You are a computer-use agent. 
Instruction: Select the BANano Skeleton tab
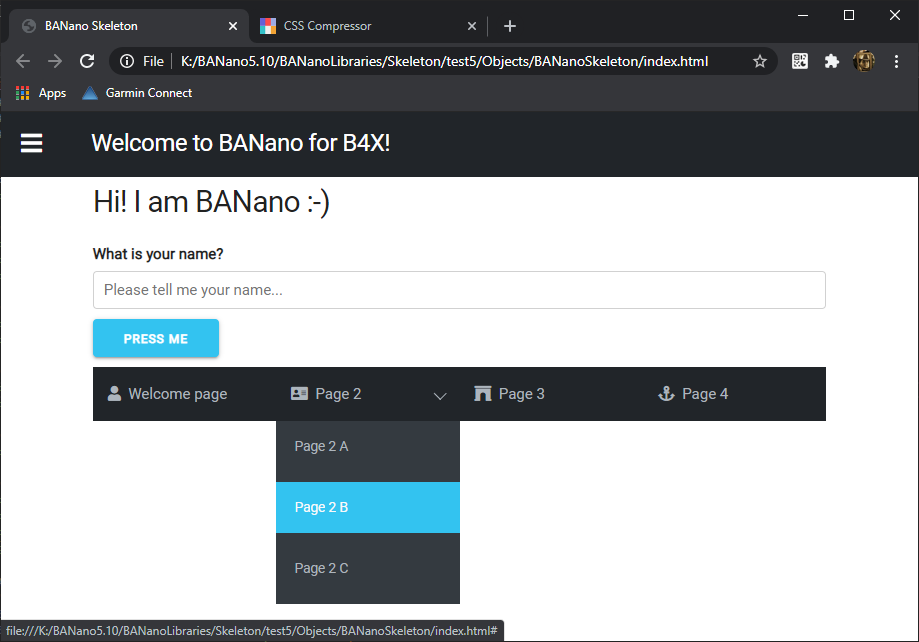click(128, 26)
